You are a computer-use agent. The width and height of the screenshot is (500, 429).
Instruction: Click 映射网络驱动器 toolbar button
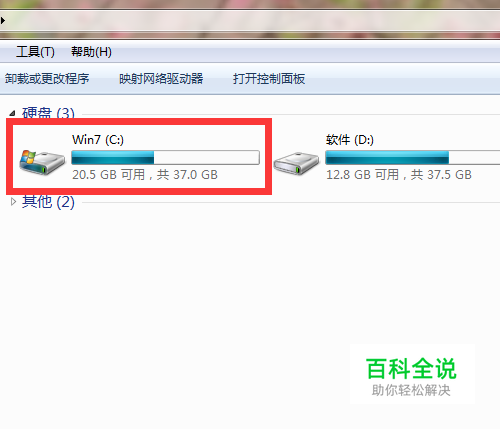tap(161, 79)
